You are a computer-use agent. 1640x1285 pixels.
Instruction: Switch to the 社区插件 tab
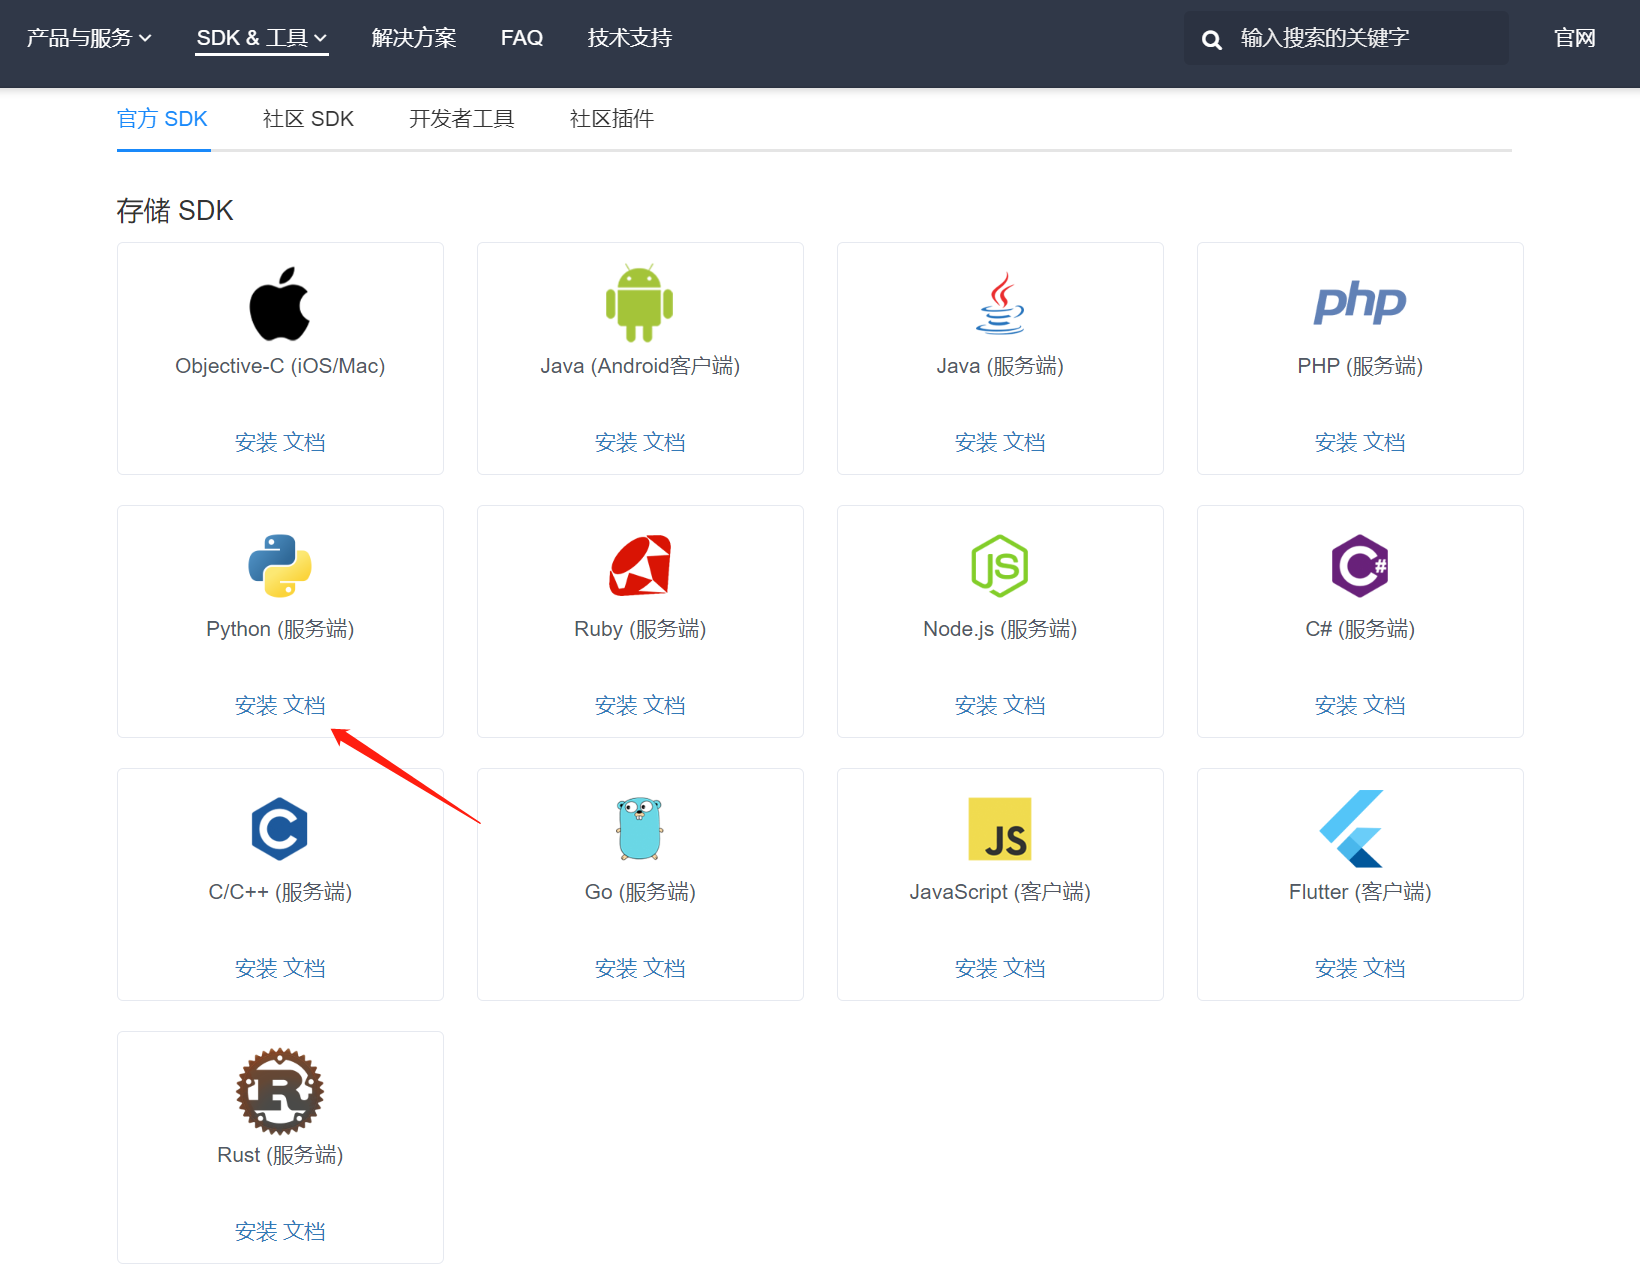pyautogui.click(x=612, y=119)
